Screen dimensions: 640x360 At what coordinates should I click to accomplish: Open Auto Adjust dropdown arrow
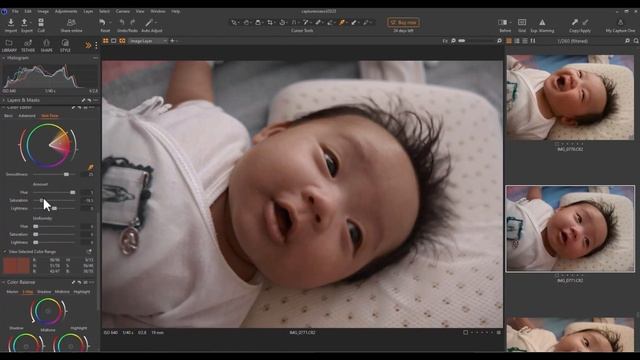click(156, 22)
